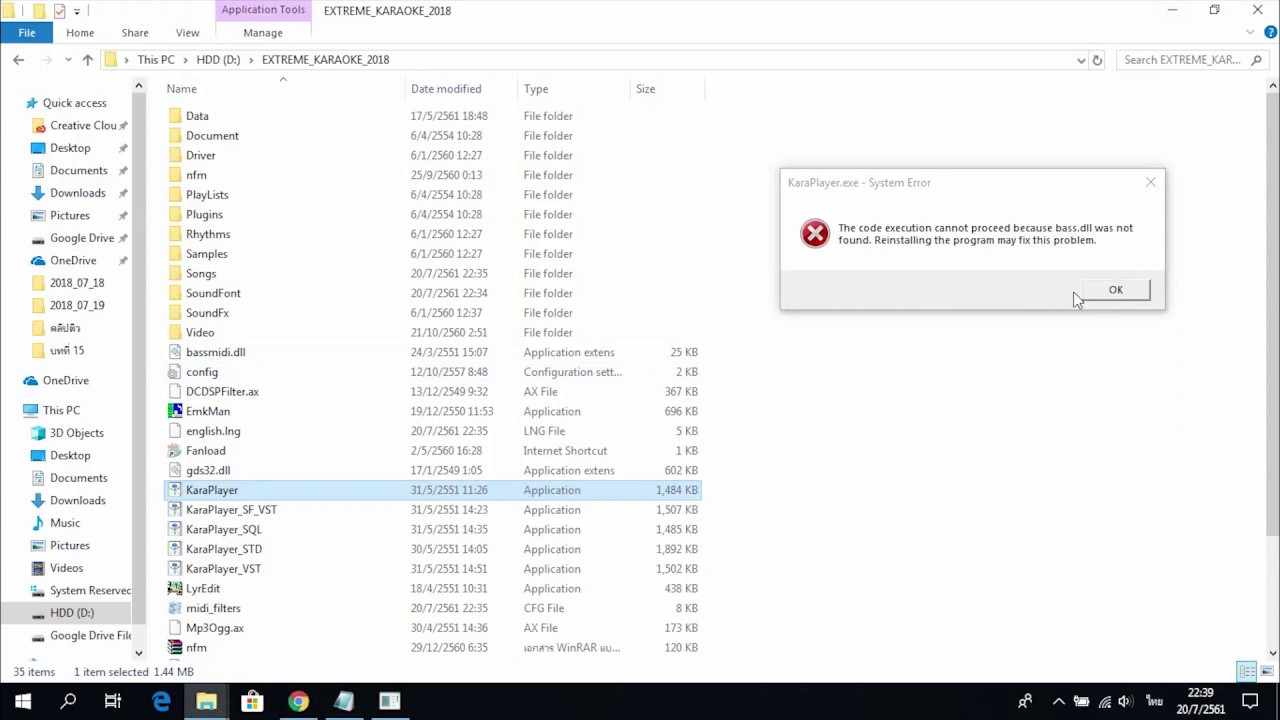Image resolution: width=1280 pixels, height=720 pixels.
Task: Expand the ribbon with the chevron
Action: (1250, 33)
